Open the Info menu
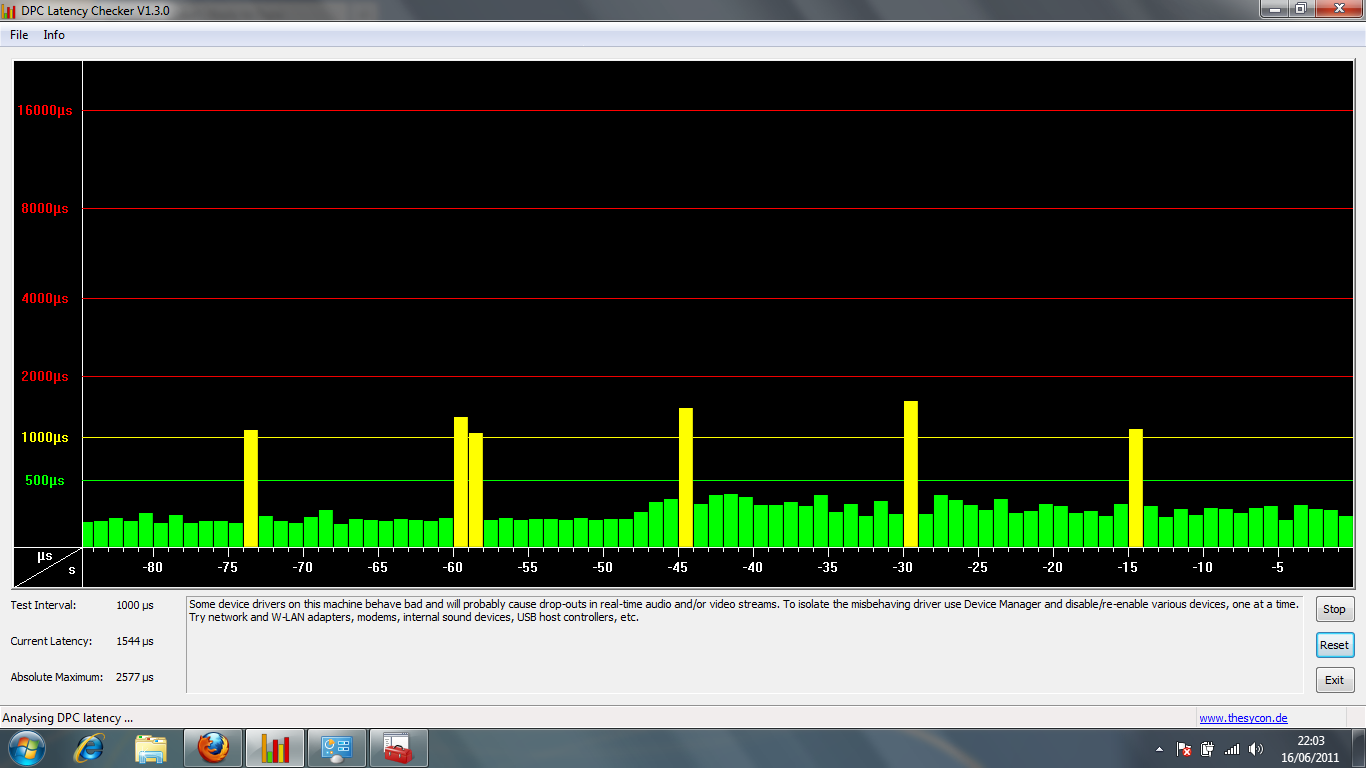Viewport: 1366px width, 768px height. coord(54,35)
